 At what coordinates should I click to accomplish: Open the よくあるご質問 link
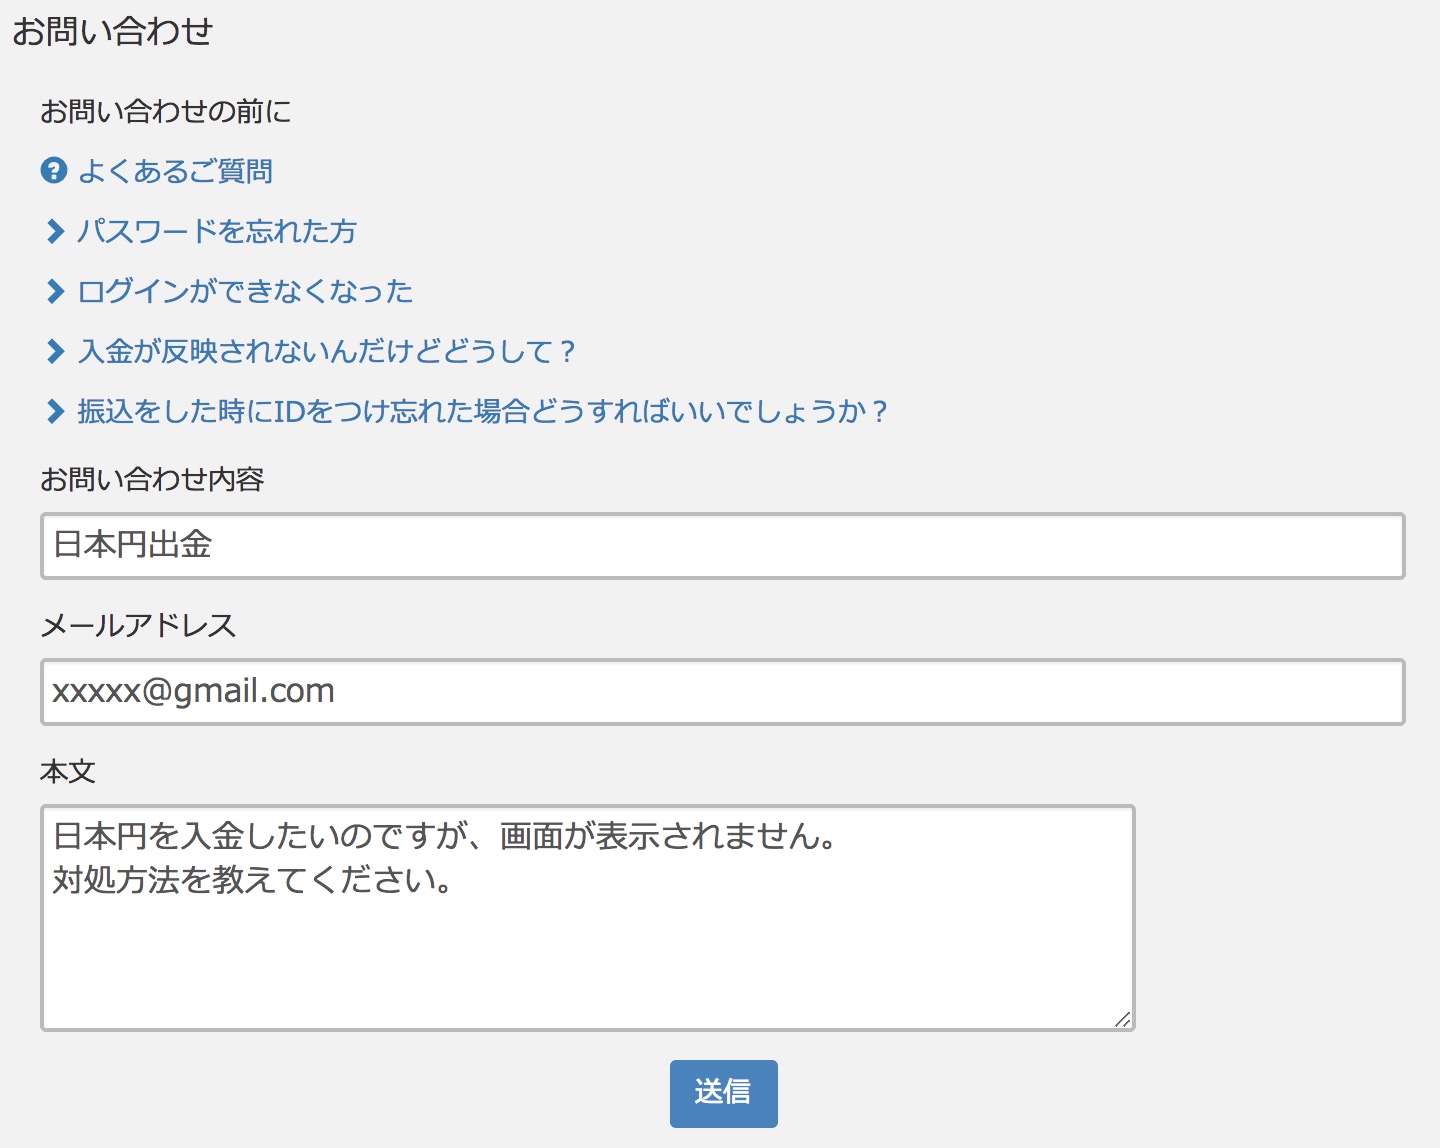pyautogui.click(x=175, y=171)
